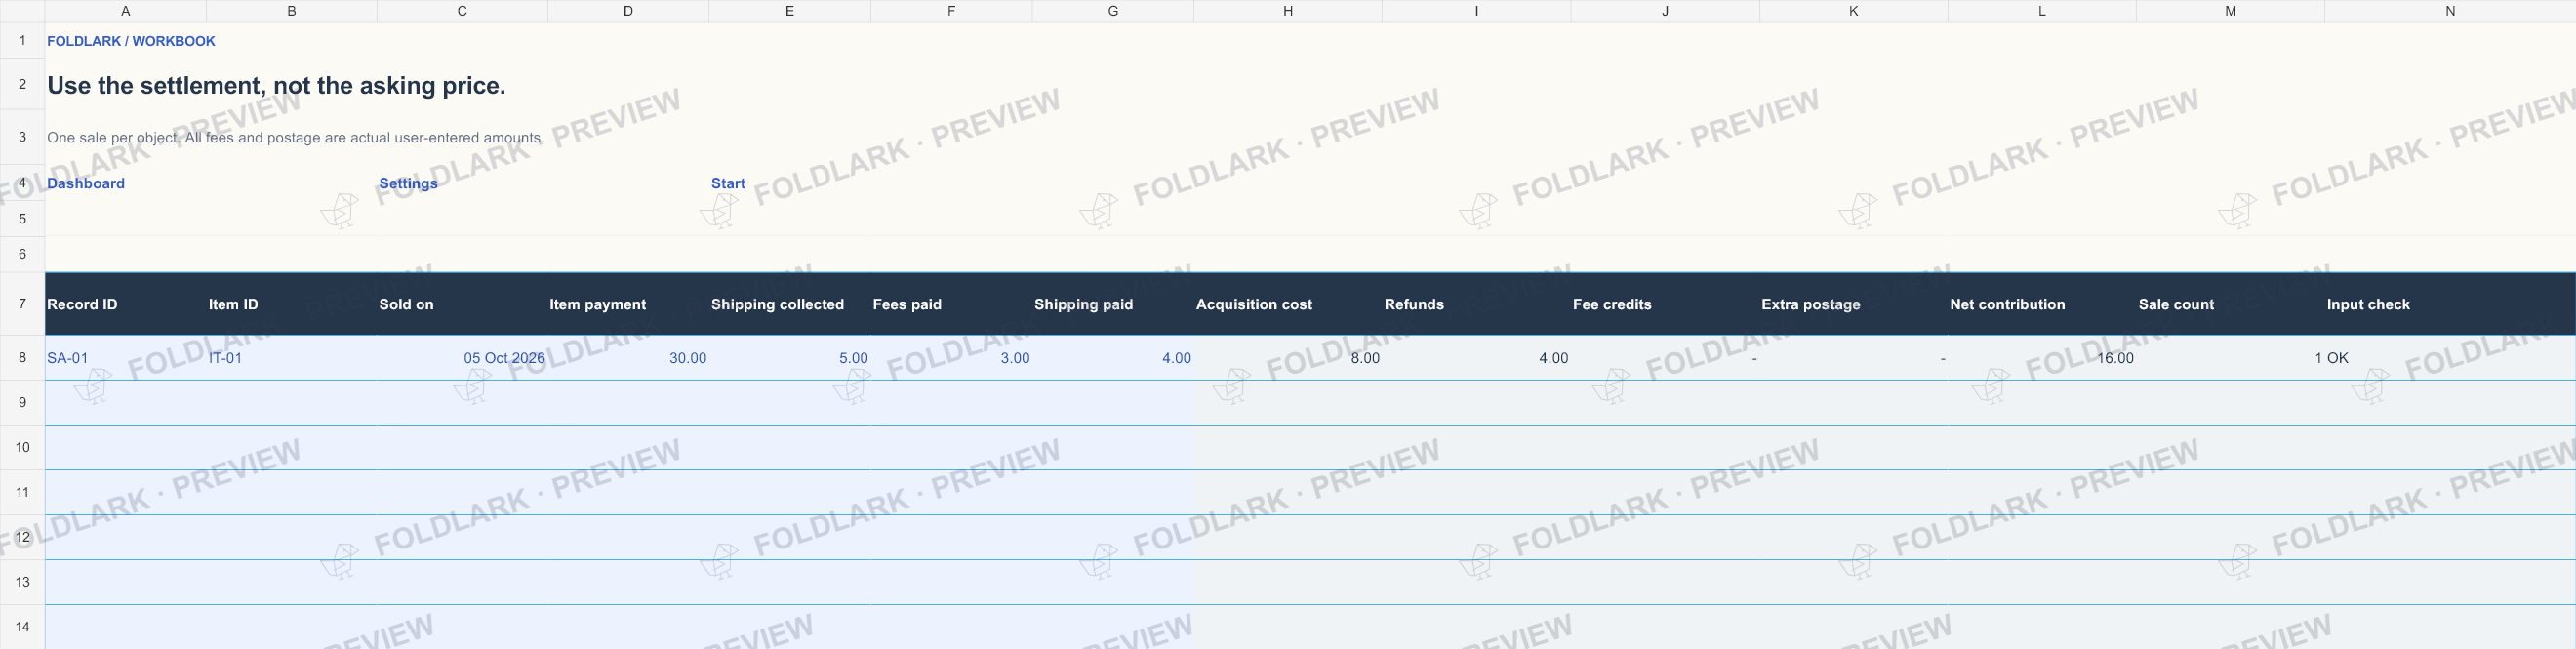Select column G header
Screen dimensions: 2576x649
click(x=1113, y=11)
